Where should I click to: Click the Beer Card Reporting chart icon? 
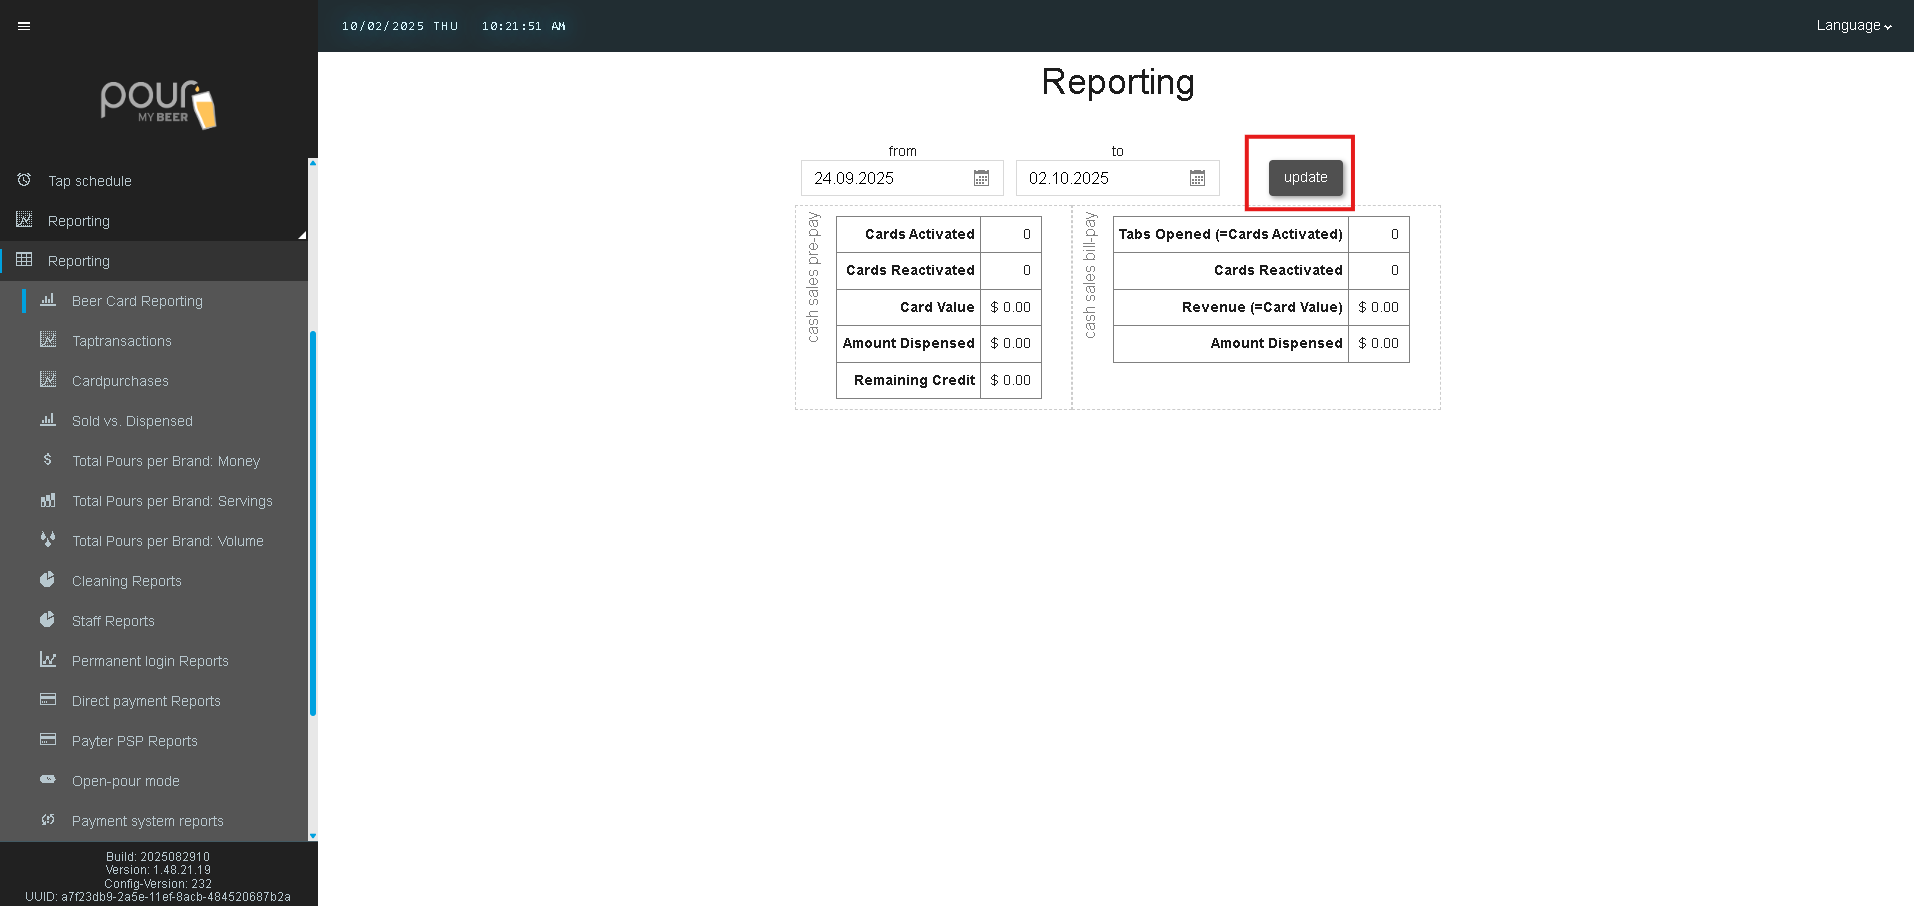point(48,300)
